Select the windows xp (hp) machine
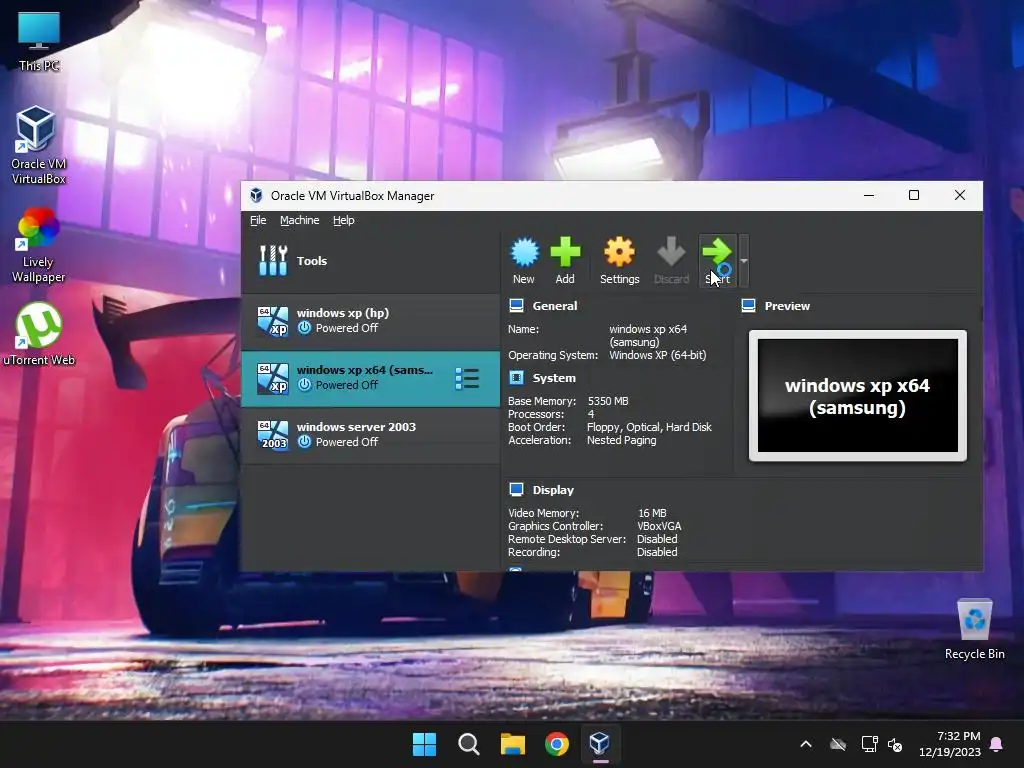Image resolution: width=1024 pixels, height=768 pixels. coord(371,321)
